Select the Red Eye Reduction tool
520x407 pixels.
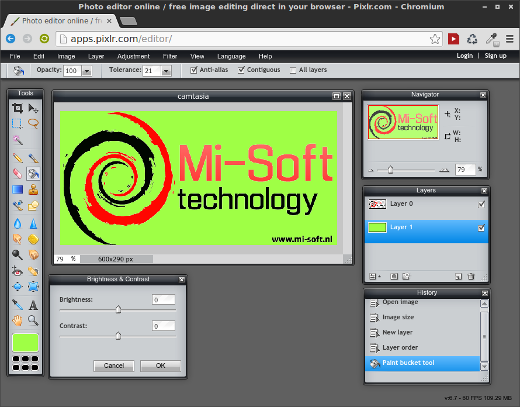click(x=17, y=271)
